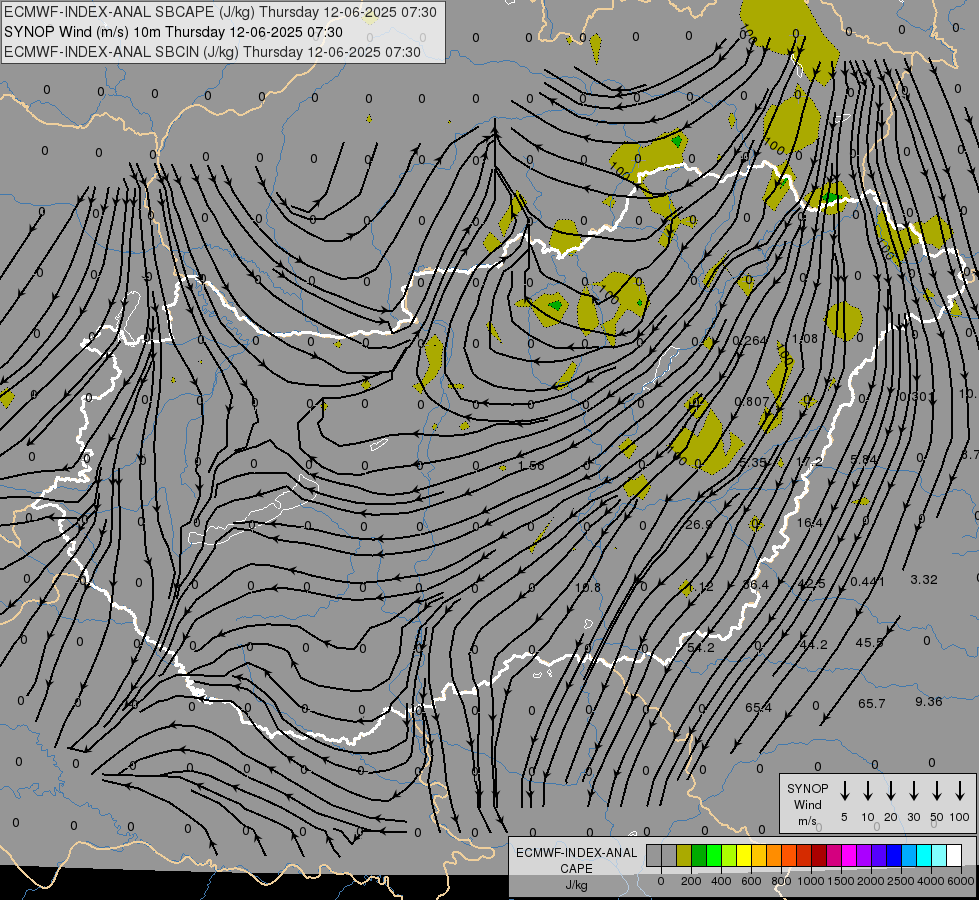Click the 6000 tick label on CAPE legend
Viewport: 979px width, 900px height.
click(962, 881)
